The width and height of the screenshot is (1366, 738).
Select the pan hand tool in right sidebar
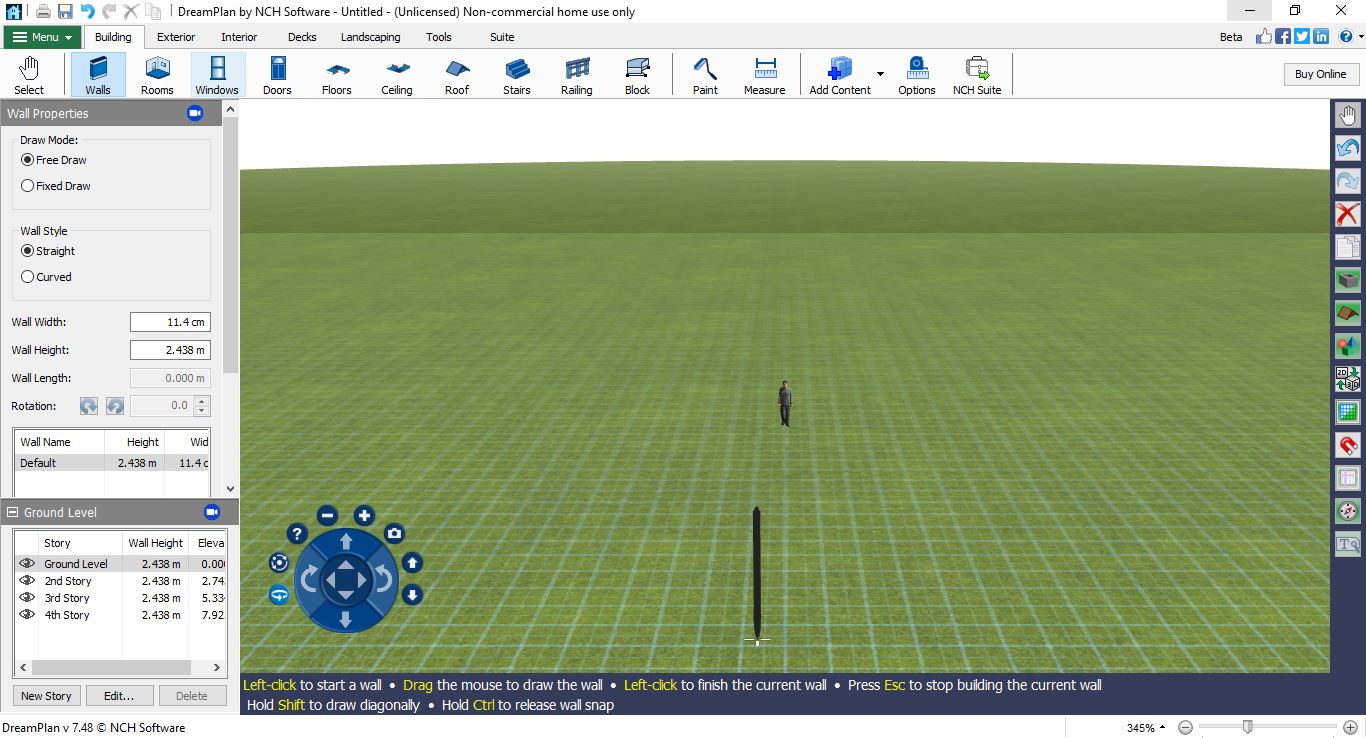pyautogui.click(x=1348, y=115)
